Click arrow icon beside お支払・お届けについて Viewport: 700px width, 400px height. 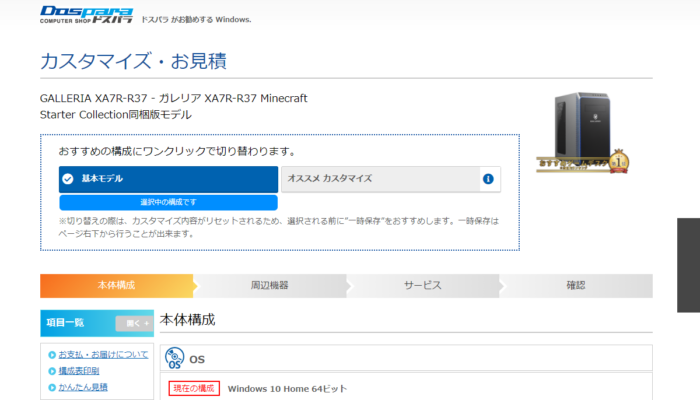click(x=52, y=355)
